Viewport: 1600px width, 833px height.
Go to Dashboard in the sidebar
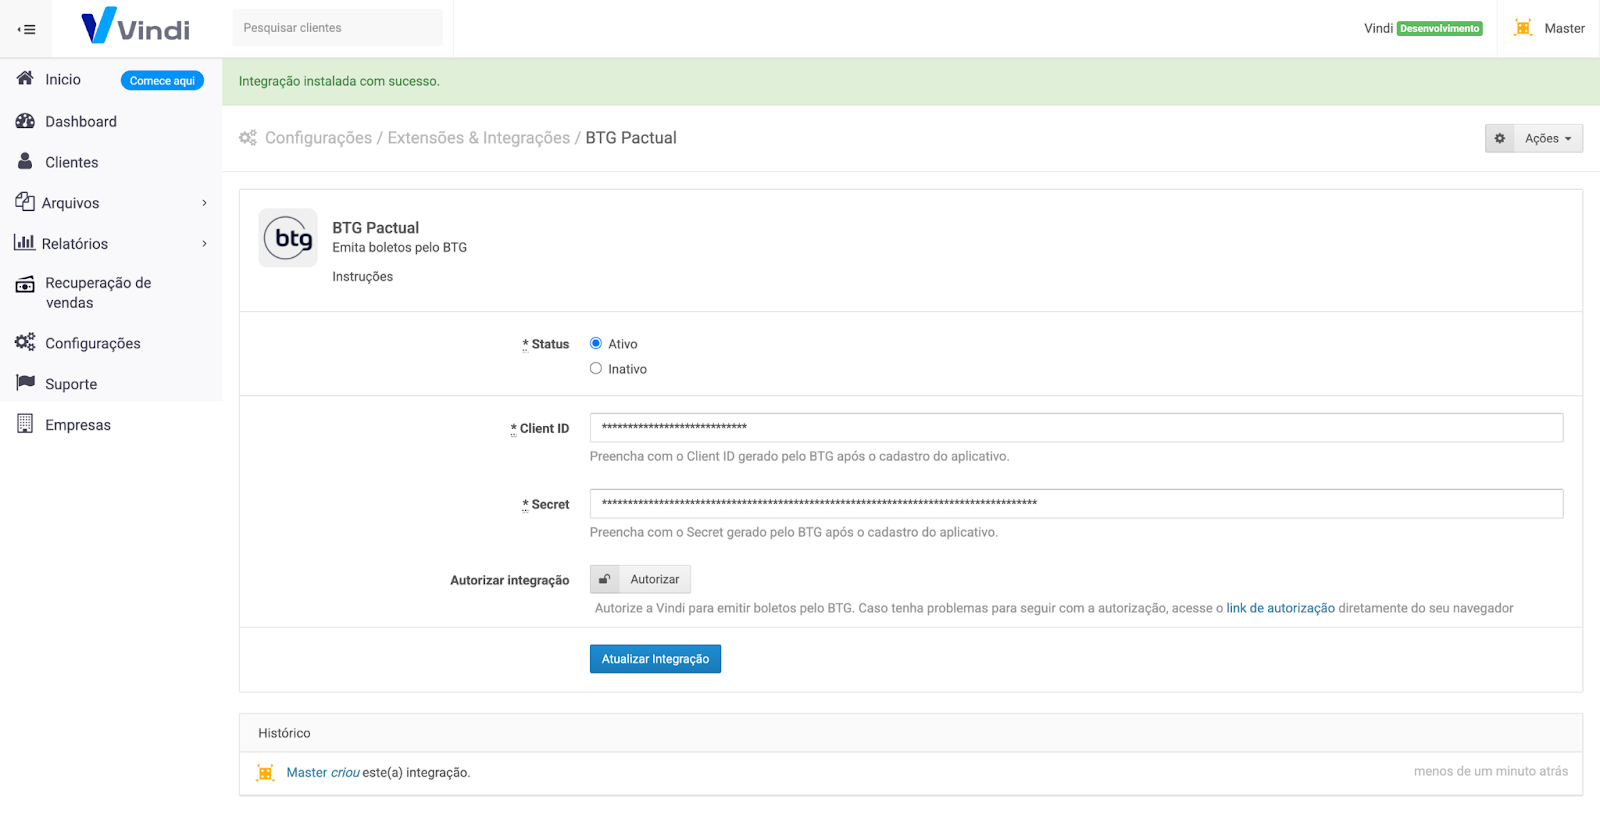point(80,122)
